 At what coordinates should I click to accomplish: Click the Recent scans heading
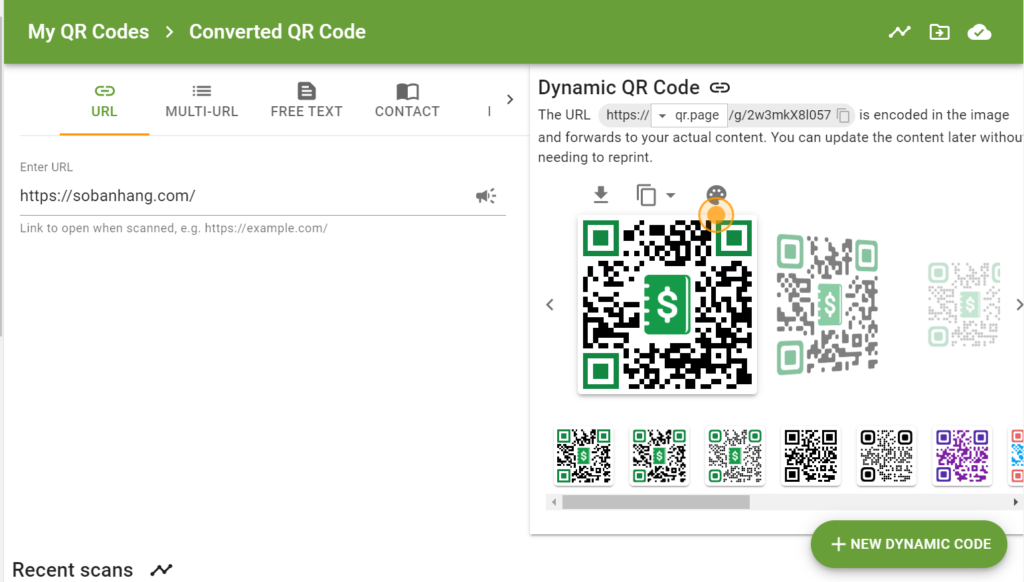(72, 570)
